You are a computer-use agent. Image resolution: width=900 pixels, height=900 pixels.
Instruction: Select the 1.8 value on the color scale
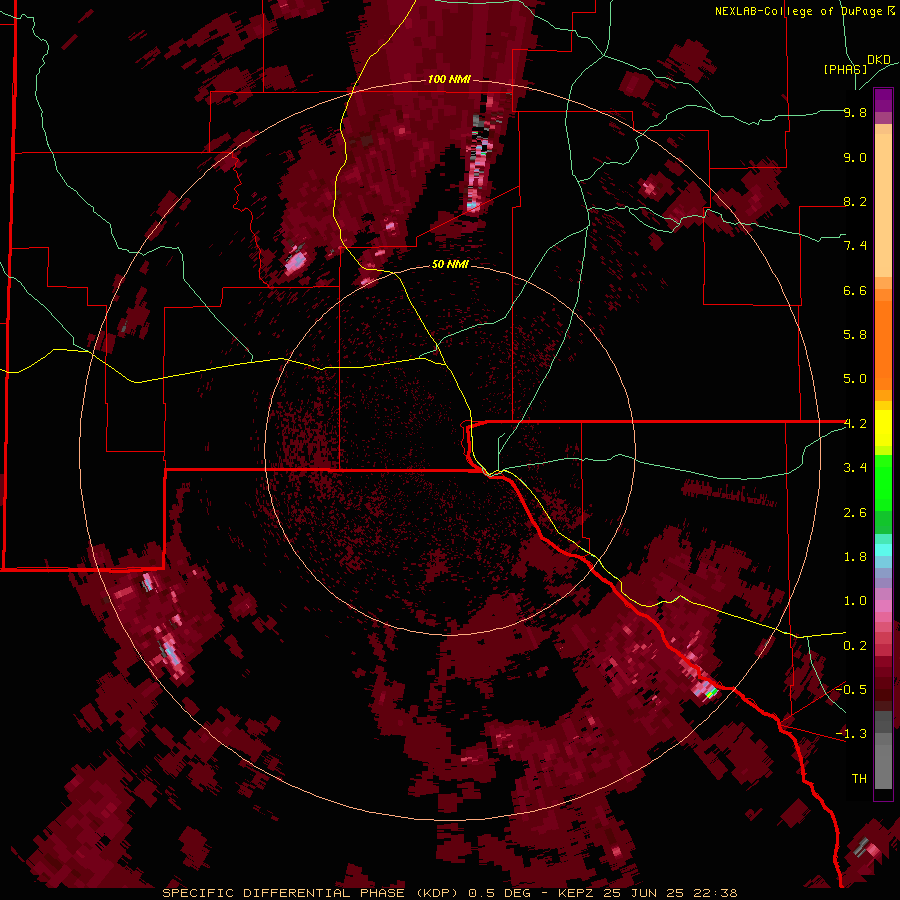pos(855,557)
